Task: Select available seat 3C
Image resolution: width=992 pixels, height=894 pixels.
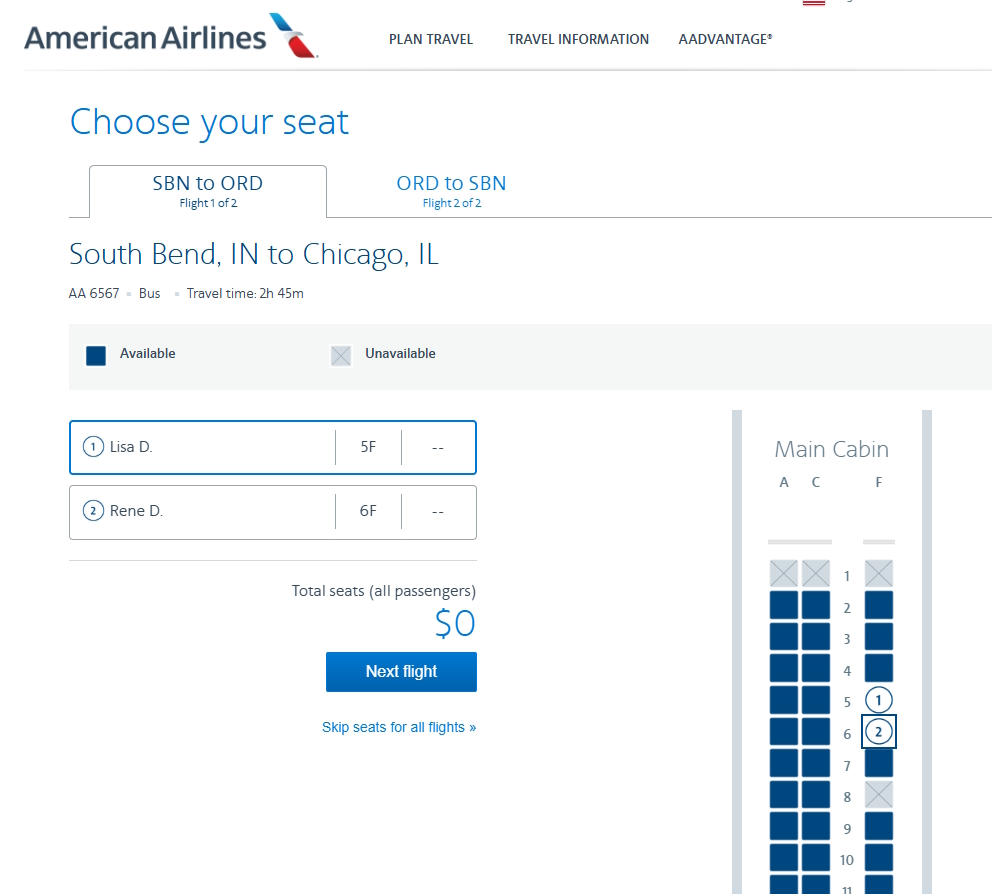Action: (816, 638)
